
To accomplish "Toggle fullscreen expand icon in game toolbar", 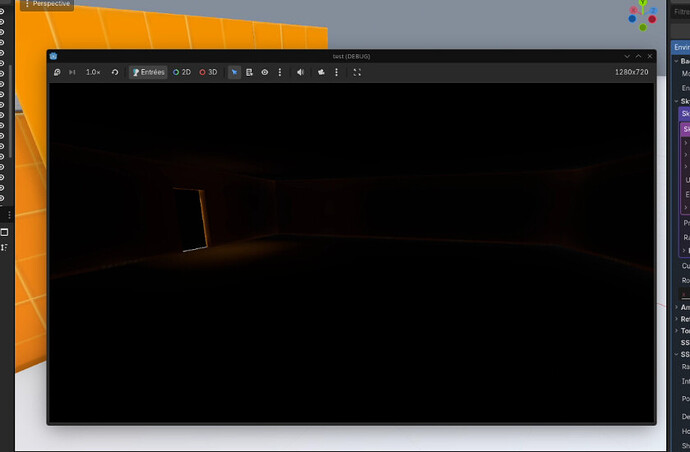I will pyautogui.click(x=357, y=72).
